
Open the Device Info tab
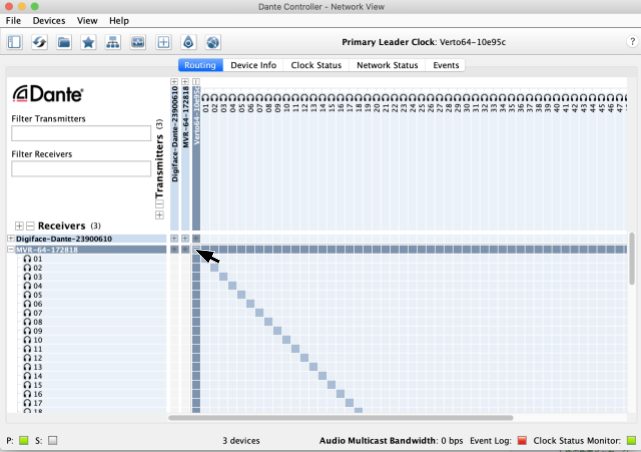[x=253, y=65]
